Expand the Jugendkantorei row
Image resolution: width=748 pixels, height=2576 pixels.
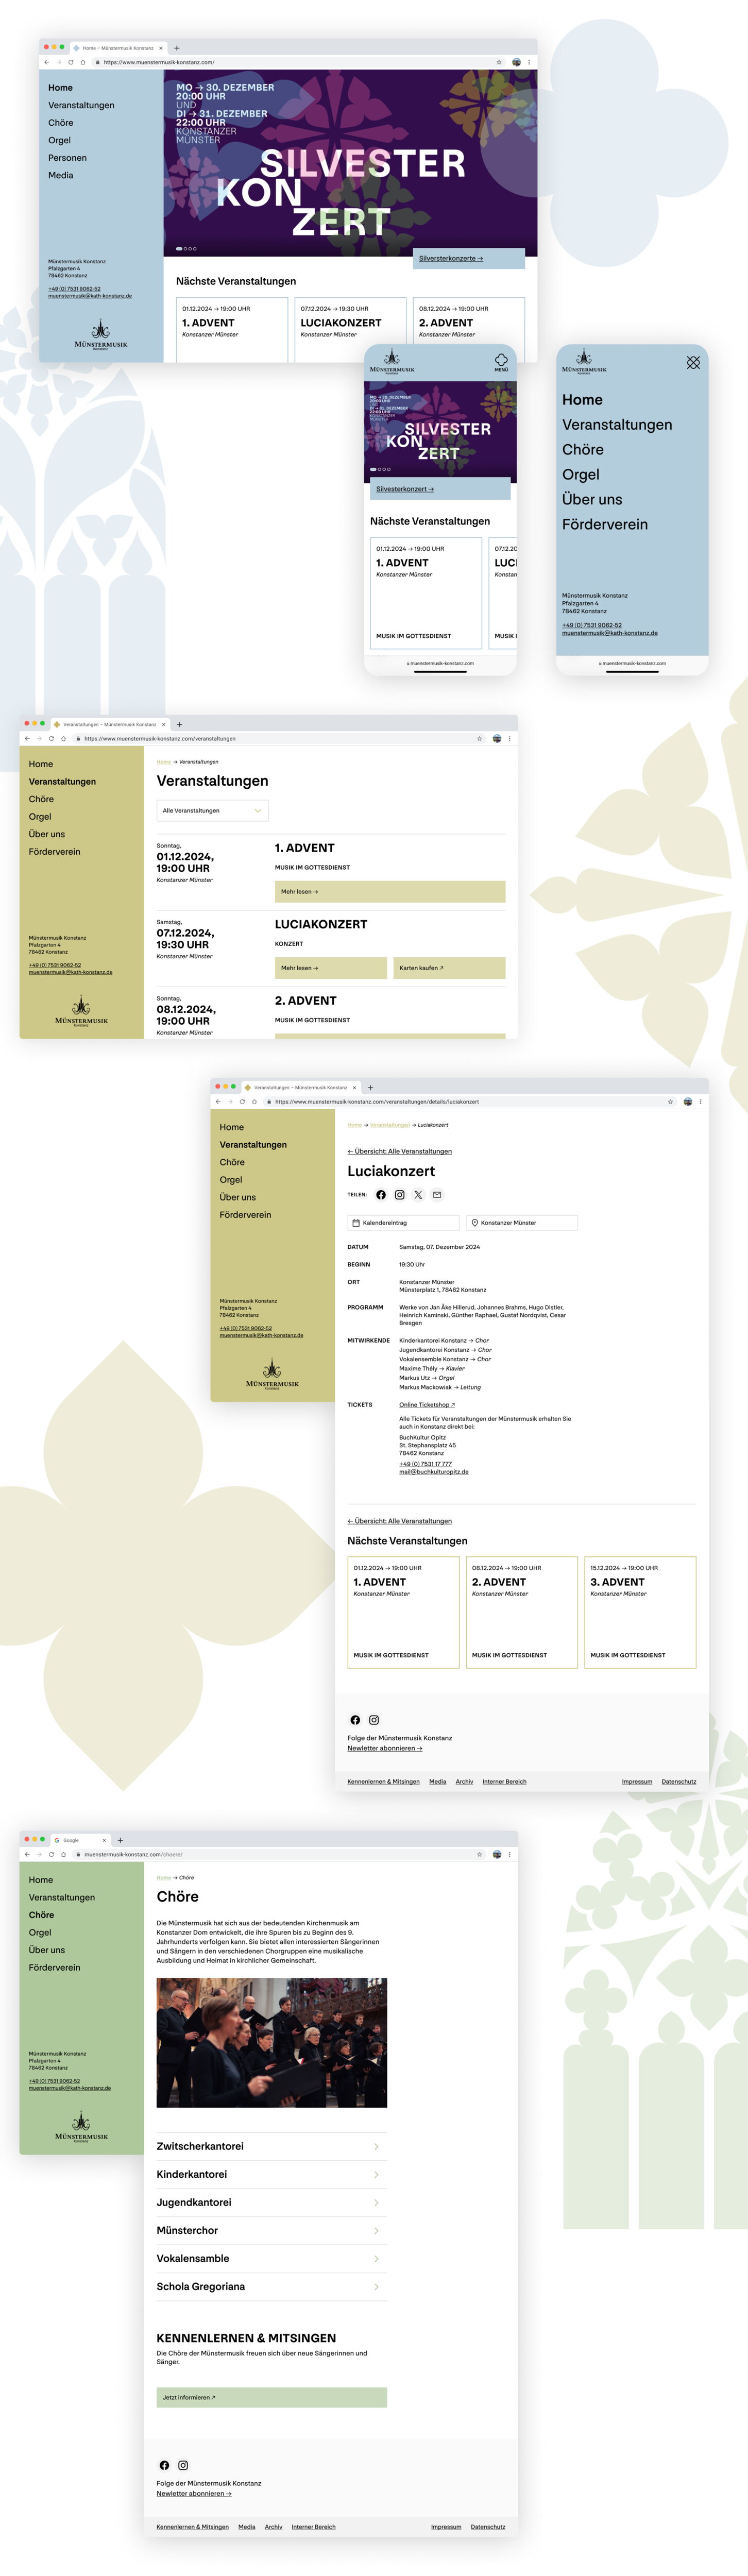[271, 2202]
